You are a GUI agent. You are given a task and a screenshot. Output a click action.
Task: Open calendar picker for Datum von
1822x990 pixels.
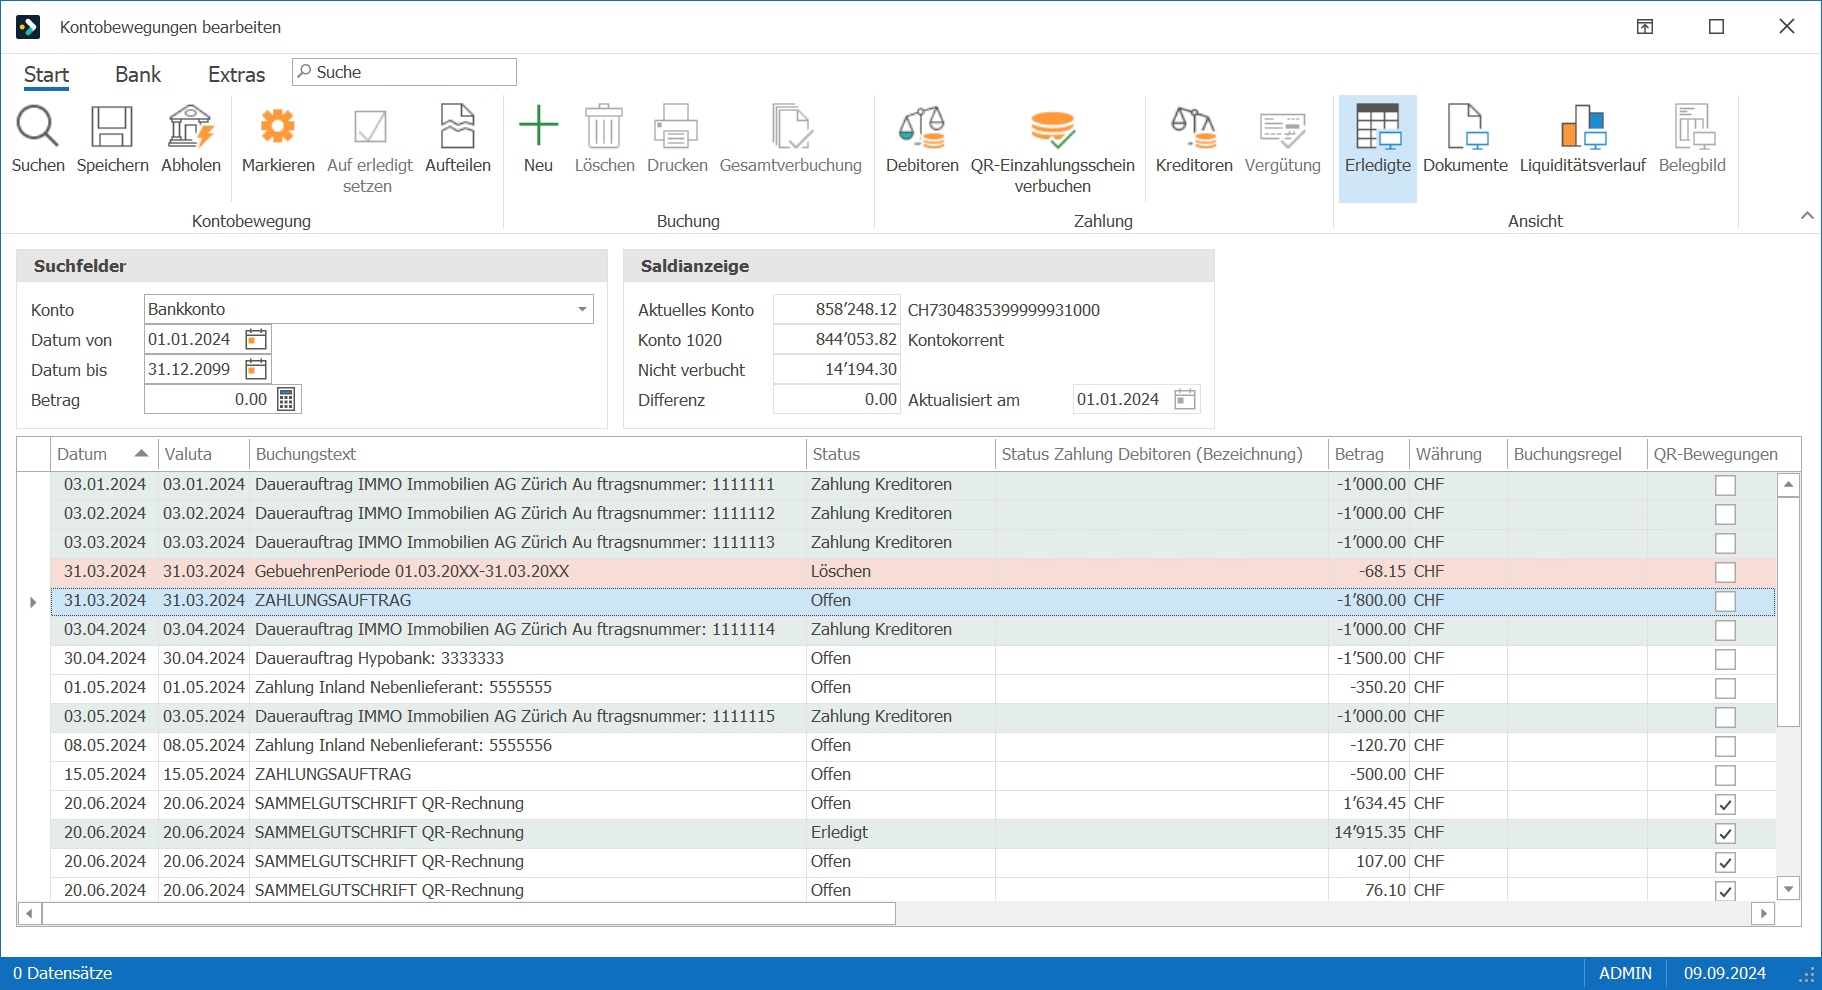pos(256,340)
